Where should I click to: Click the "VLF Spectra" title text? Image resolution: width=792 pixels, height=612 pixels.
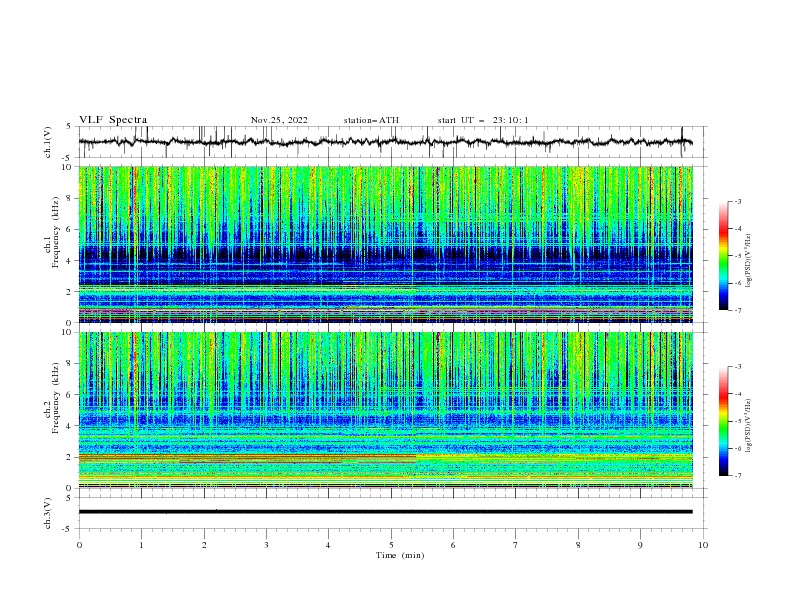click(x=113, y=120)
